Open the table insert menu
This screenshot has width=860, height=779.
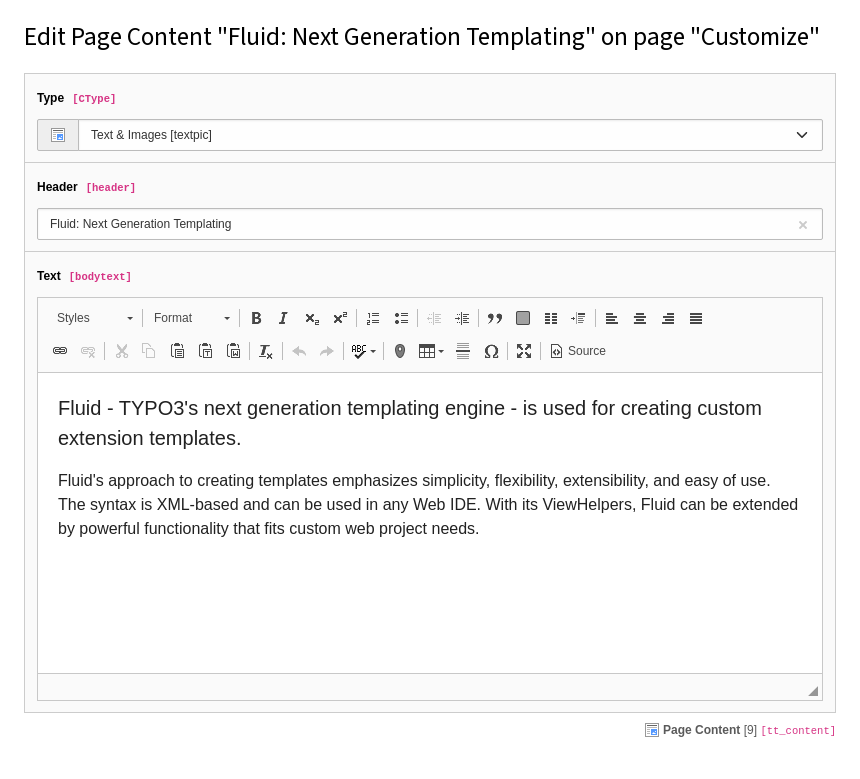tap(431, 351)
